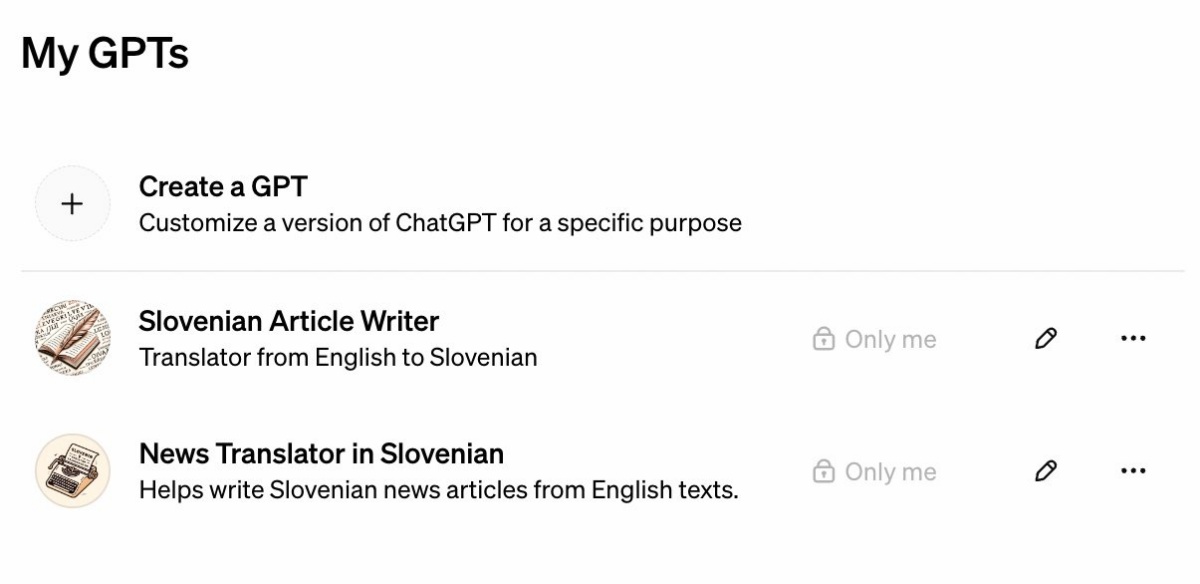Click the plus icon to create a GPT
The height and width of the screenshot is (584, 1200).
(x=72, y=204)
